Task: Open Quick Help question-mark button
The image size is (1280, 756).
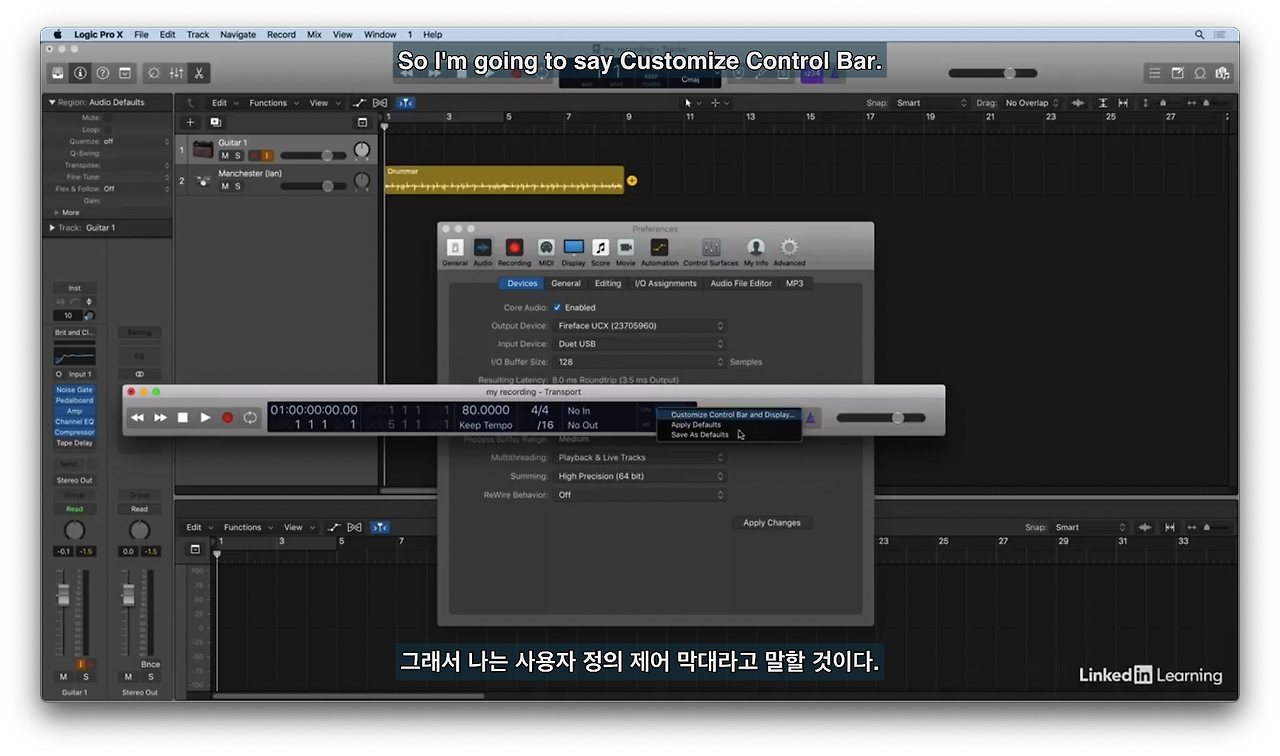Action: tap(102, 73)
